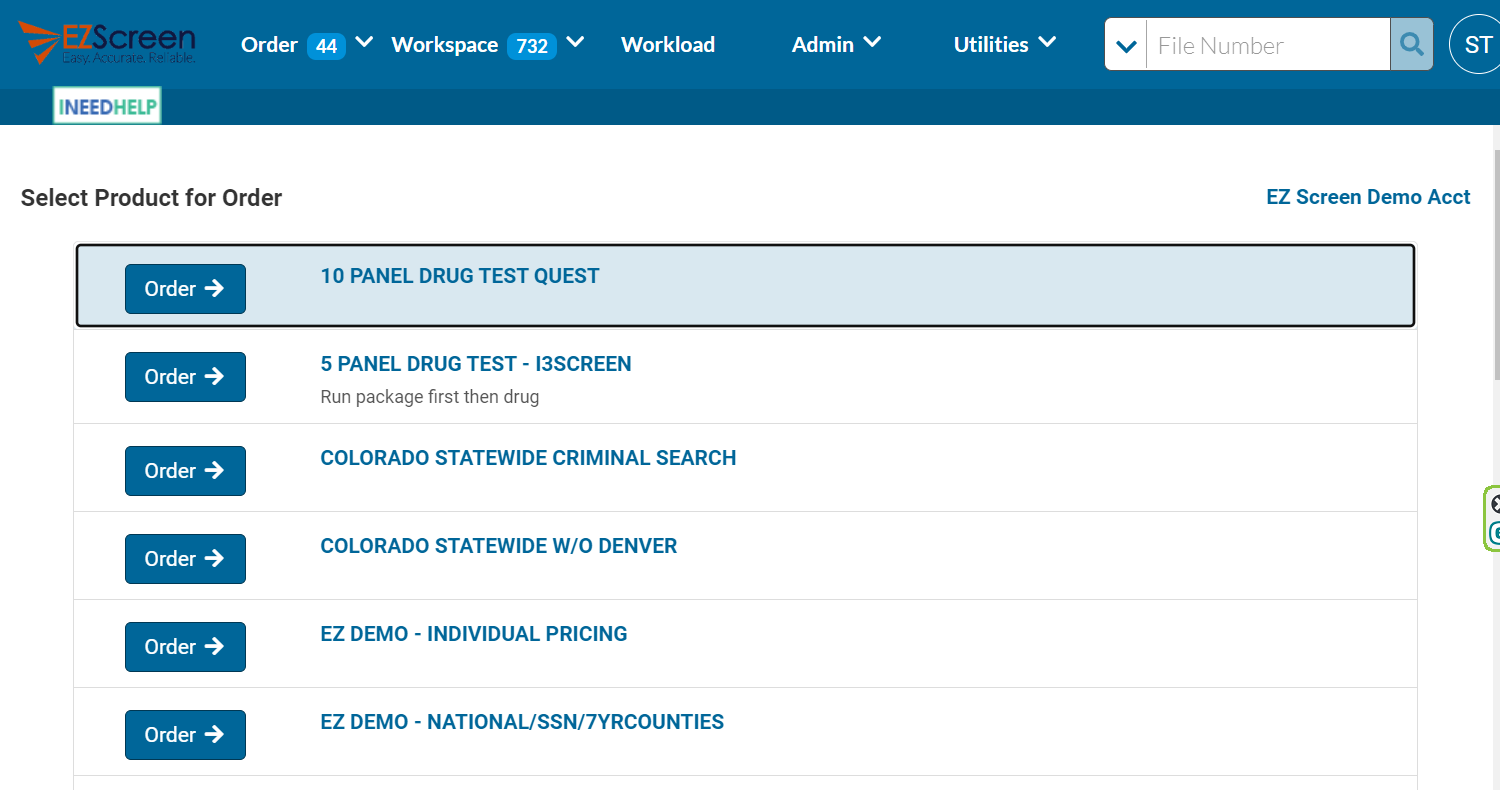Viewport: 1500px width, 790px height.
Task: Click the search magnifier icon
Action: (1411, 45)
